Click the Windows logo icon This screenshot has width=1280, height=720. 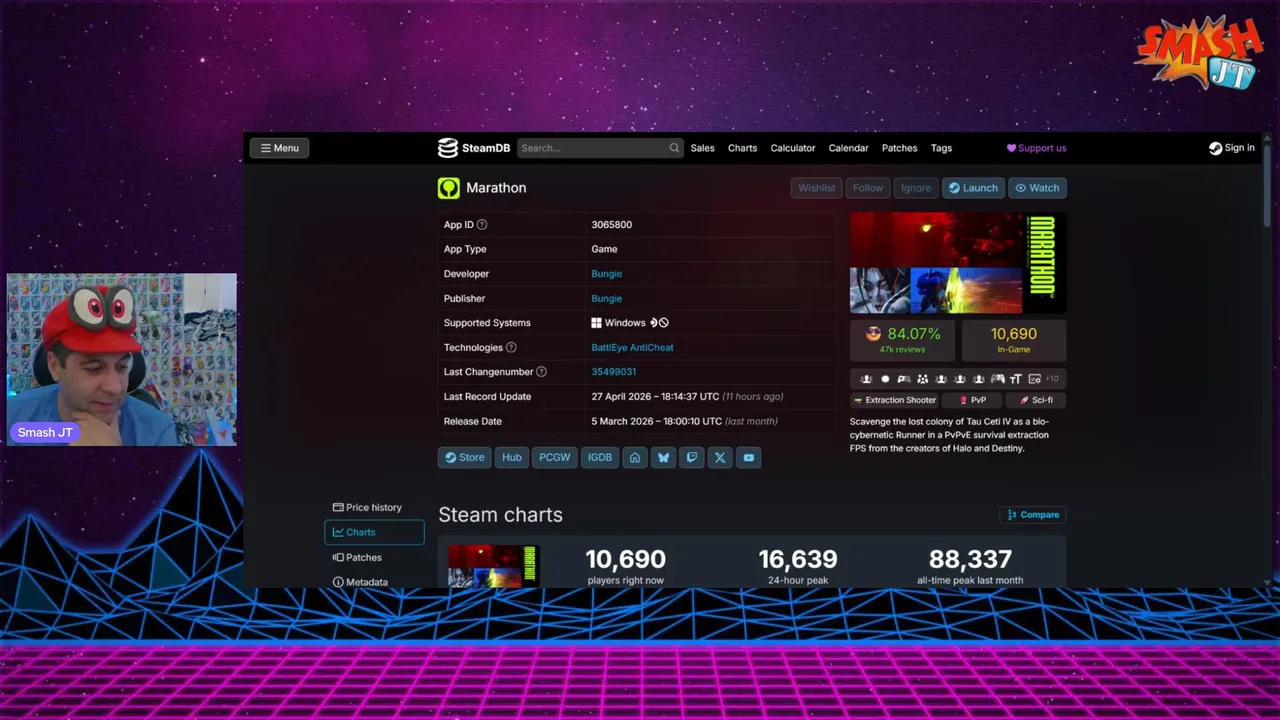coord(596,323)
